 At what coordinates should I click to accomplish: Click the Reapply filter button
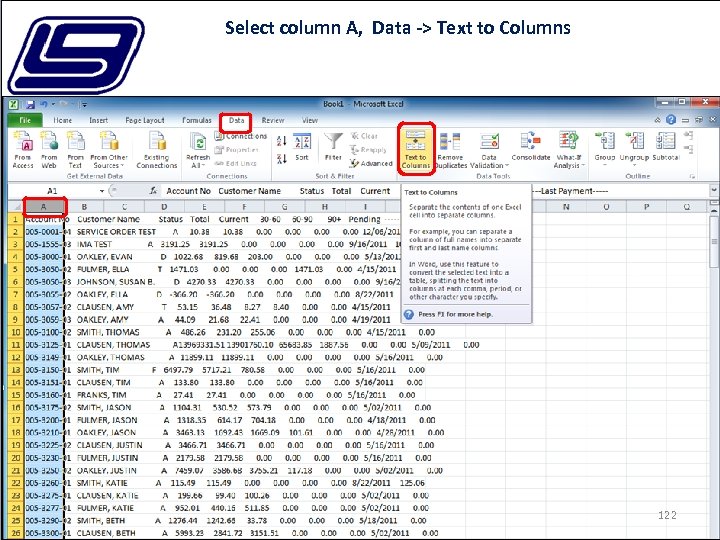pos(368,150)
